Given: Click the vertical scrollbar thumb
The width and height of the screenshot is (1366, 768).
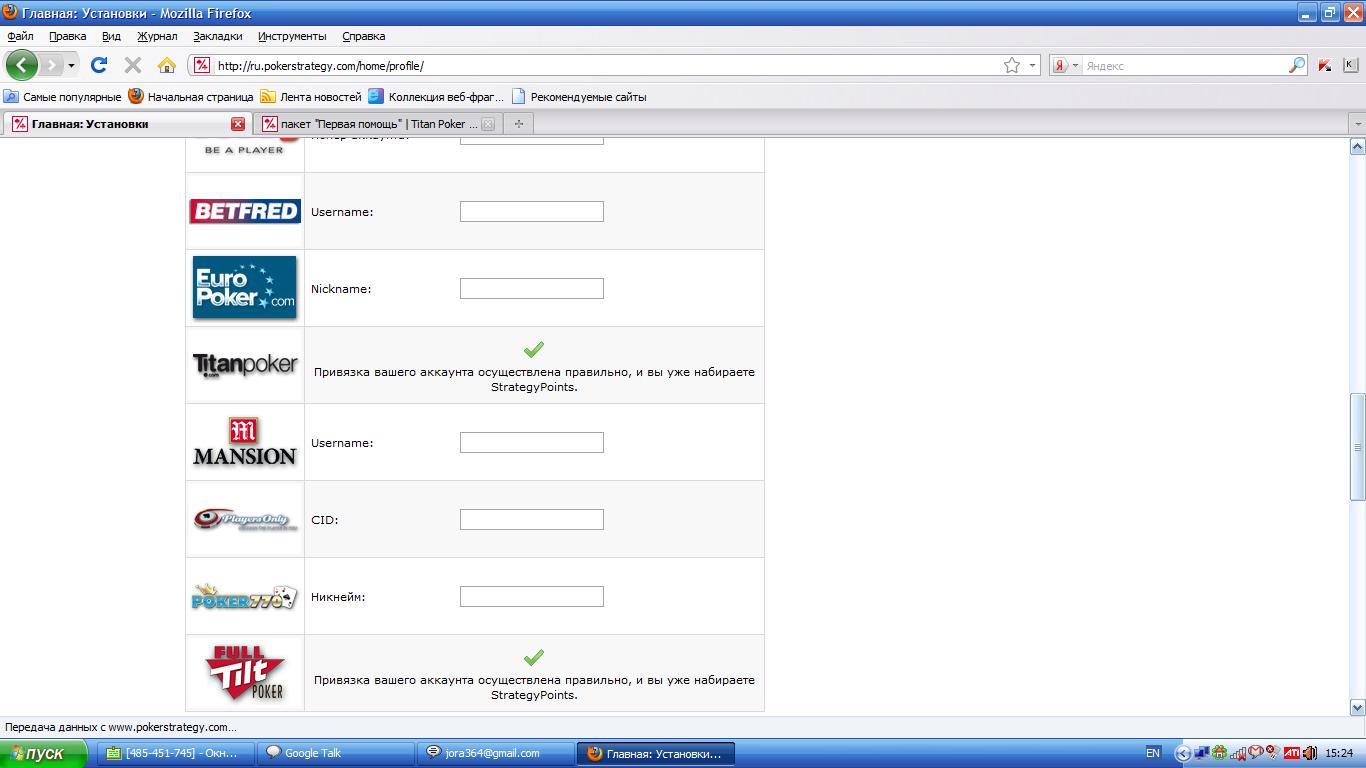Looking at the screenshot, I should click(x=1357, y=447).
